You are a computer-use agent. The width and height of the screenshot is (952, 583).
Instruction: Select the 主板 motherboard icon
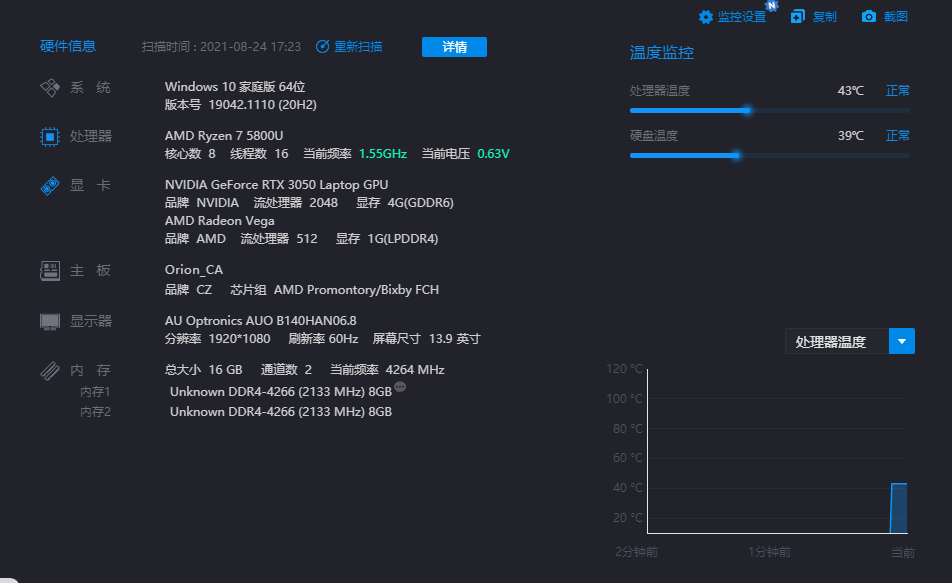50,271
